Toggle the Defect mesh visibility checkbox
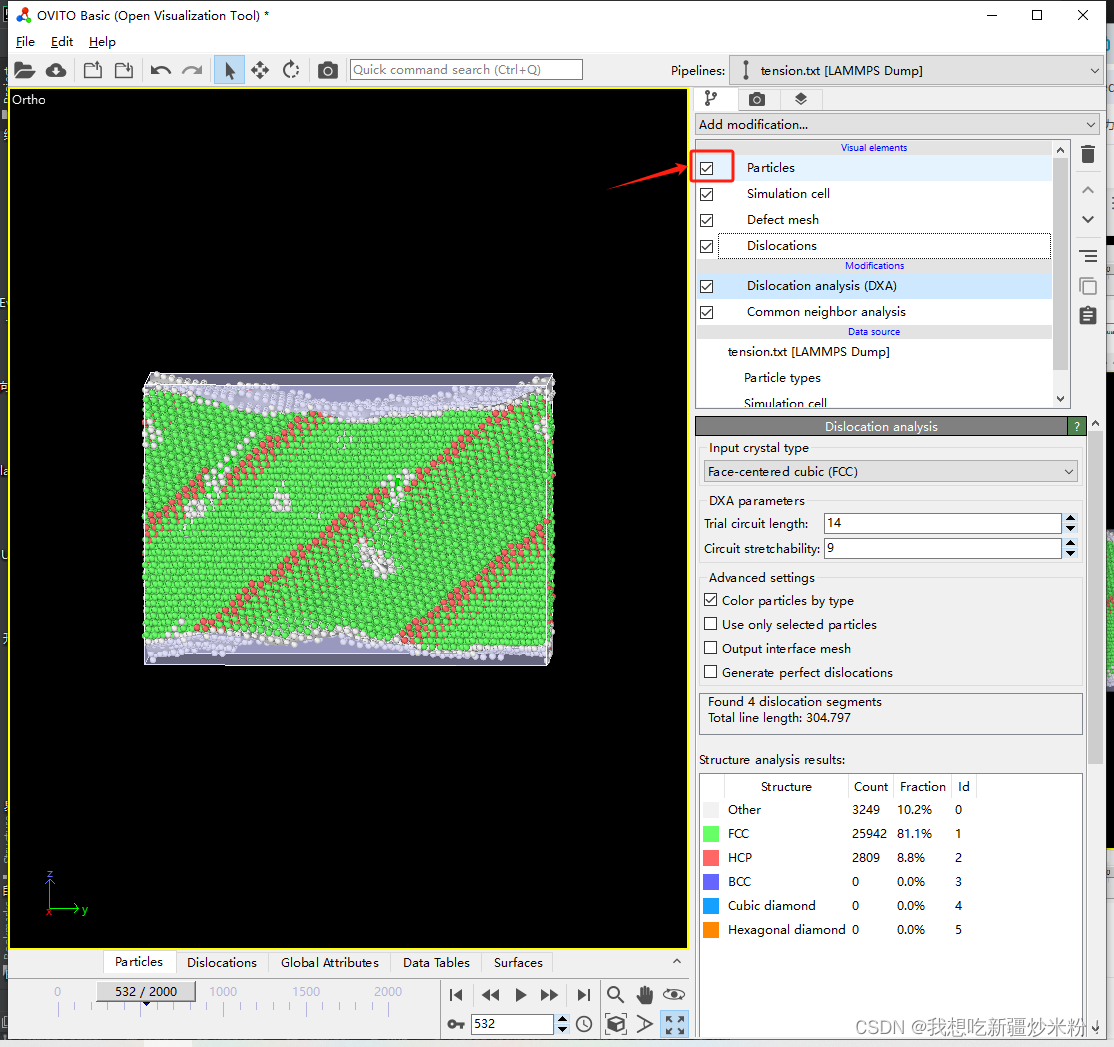The image size is (1114, 1047). point(706,220)
